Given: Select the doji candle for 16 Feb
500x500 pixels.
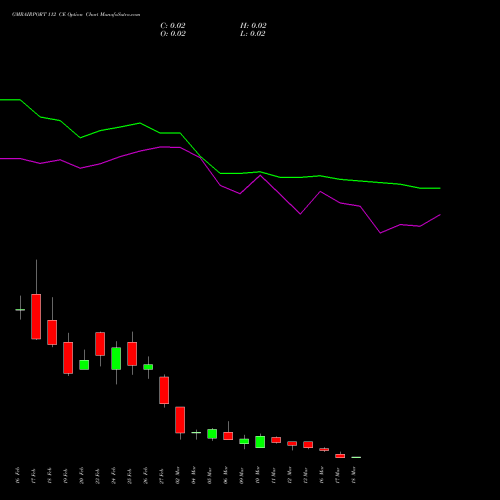Looking at the screenshot, I should (20, 310).
